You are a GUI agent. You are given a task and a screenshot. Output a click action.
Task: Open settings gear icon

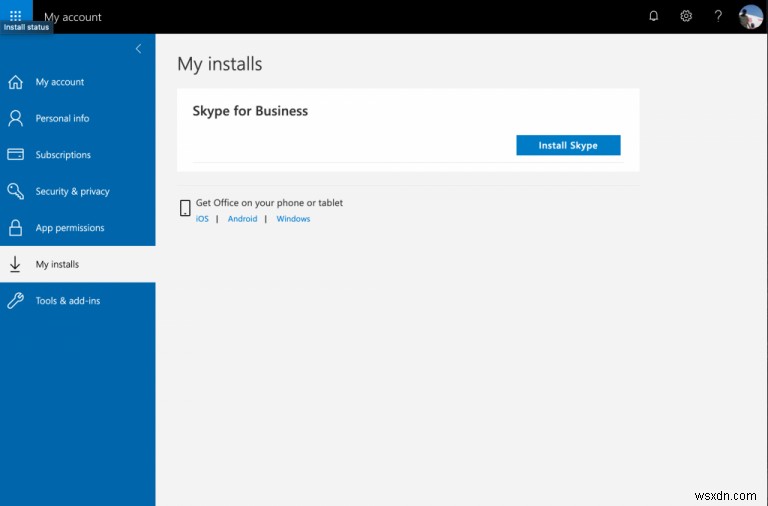[x=686, y=16]
